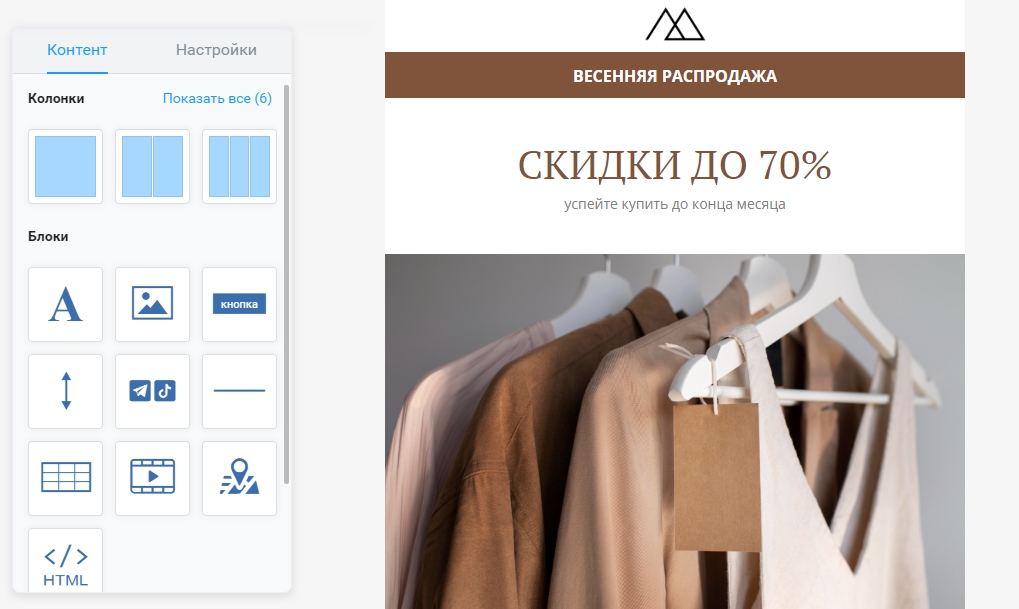Add a horizontal divider line block
Image resolution: width=1019 pixels, height=609 pixels.
[x=239, y=391]
